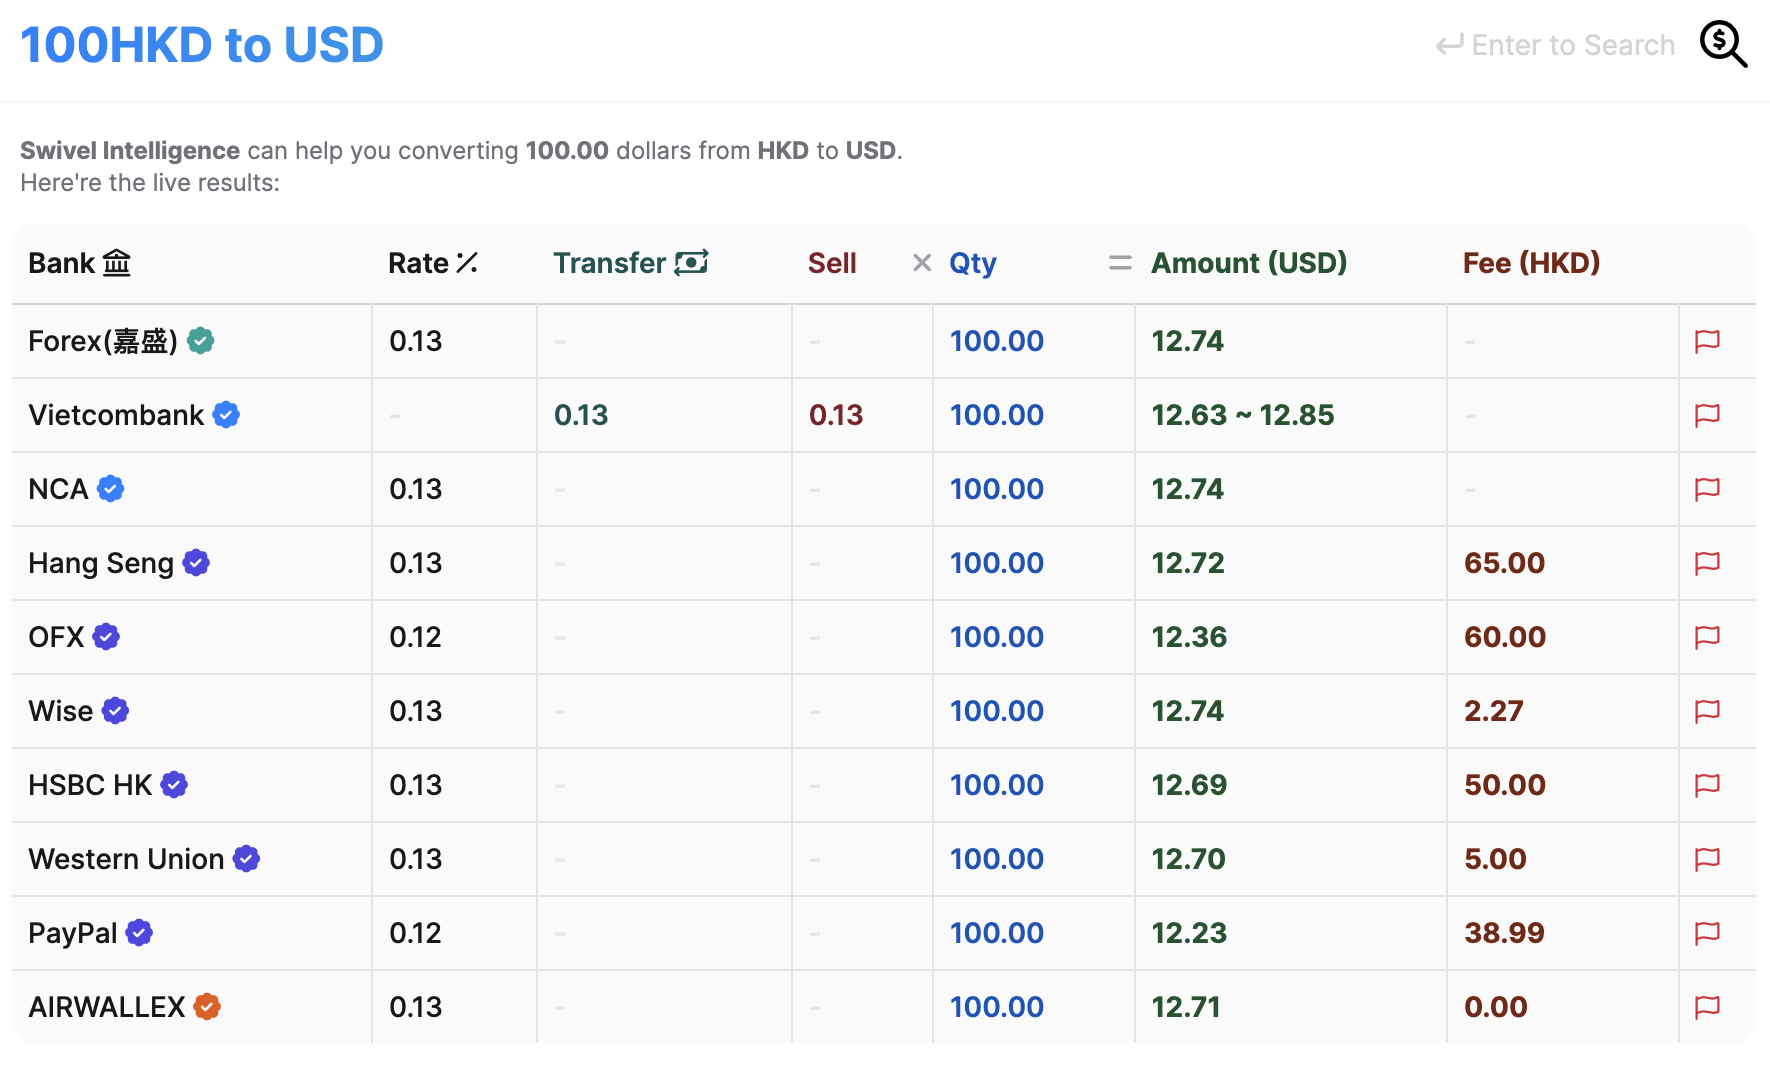Click Vietcombank's 12.63 ~ 12.85 amount range
Screen dimensions: 1770x1066
pyautogui.click(x=1243, y=415)
